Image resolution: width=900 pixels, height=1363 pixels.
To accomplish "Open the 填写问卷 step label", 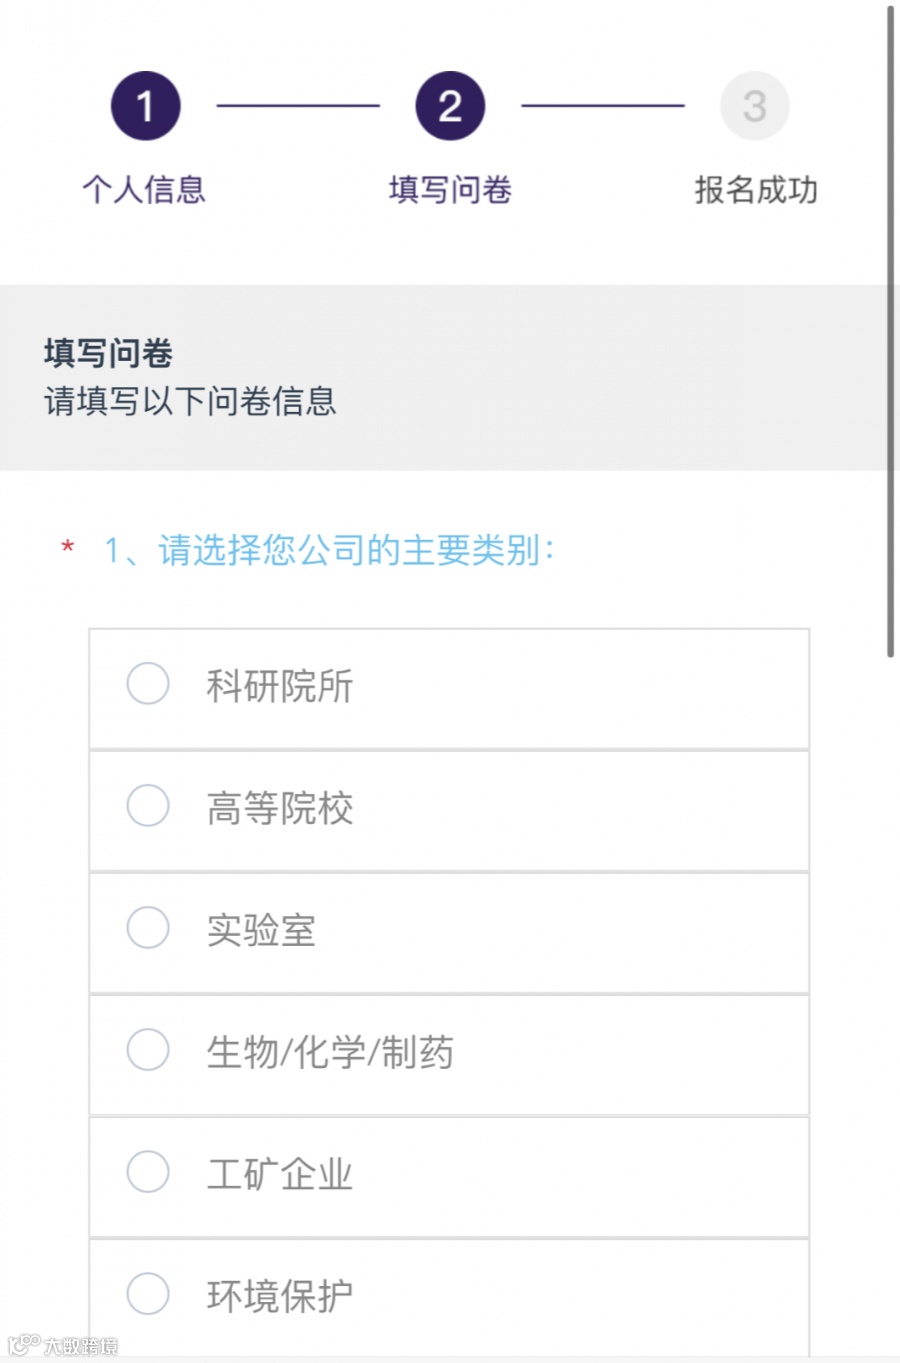I will [450, 189].
